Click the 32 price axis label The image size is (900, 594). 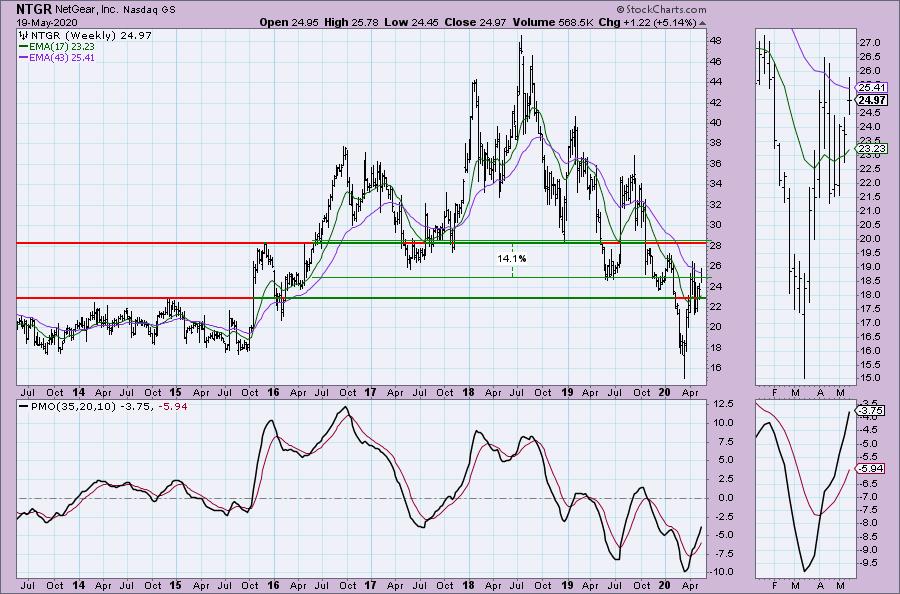pyautogui.click(x=715, y=204)
